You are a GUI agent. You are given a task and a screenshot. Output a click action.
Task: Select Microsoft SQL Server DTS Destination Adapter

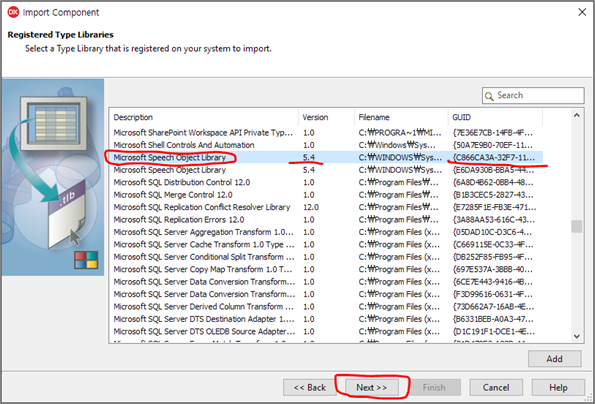coord(326,319)
